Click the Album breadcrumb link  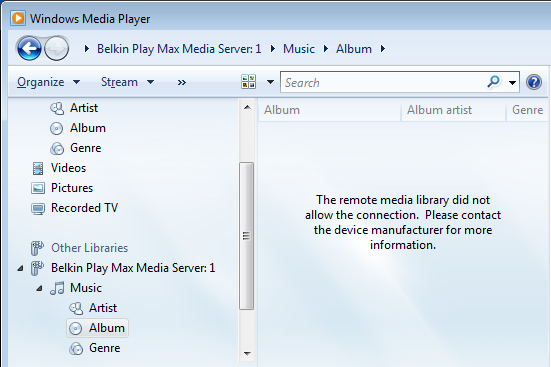[354, 49]
